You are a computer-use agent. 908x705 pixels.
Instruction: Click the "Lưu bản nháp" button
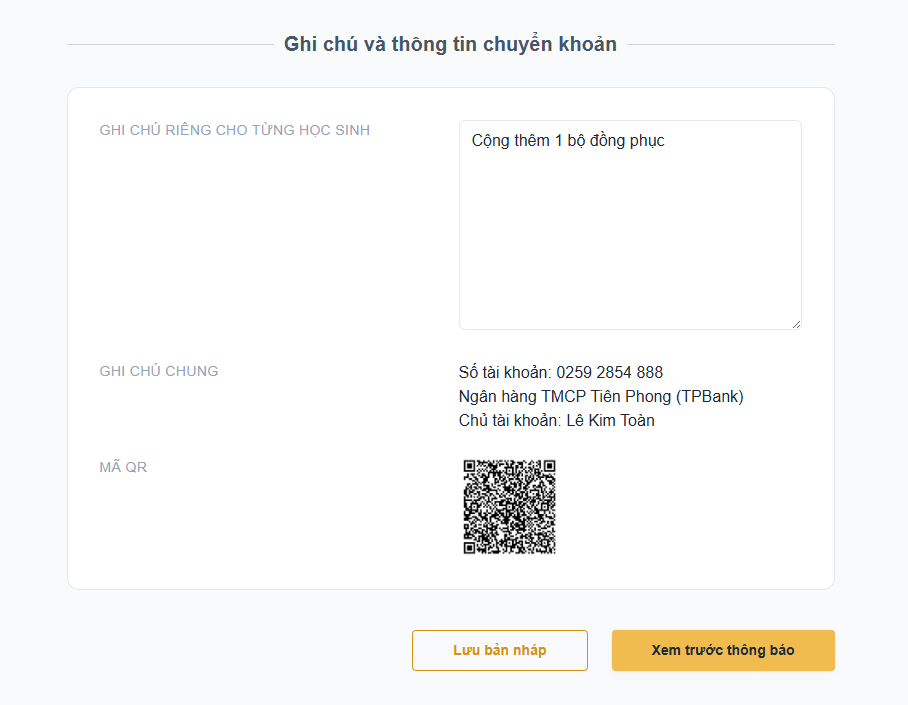(499, 650)
